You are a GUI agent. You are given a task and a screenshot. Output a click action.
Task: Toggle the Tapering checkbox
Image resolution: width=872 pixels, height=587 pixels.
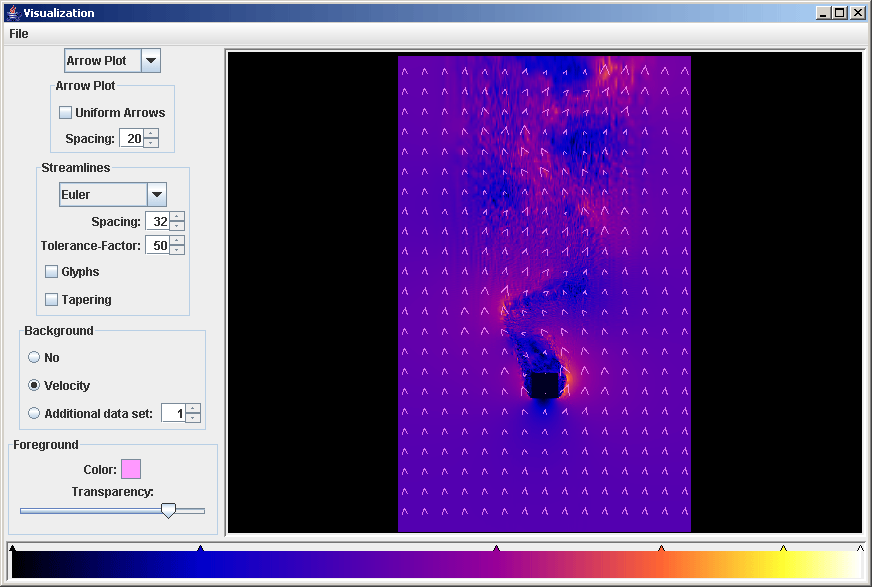52,300
